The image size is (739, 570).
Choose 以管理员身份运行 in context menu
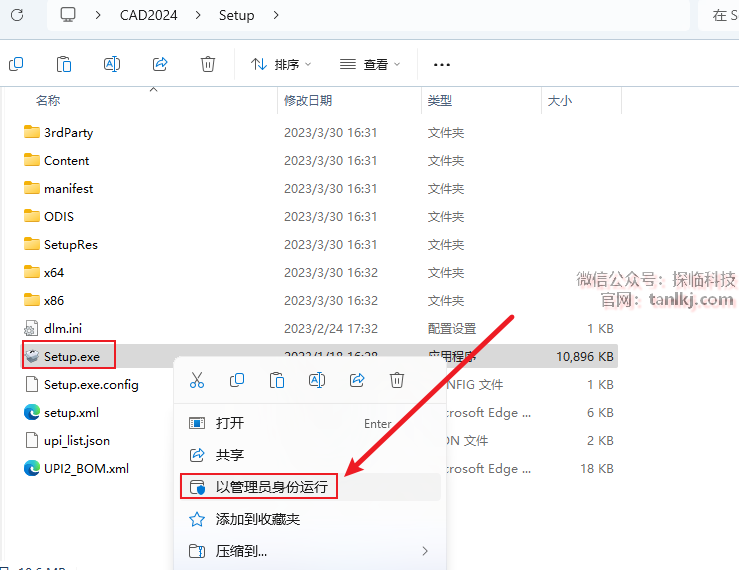(x=310, y=487)
